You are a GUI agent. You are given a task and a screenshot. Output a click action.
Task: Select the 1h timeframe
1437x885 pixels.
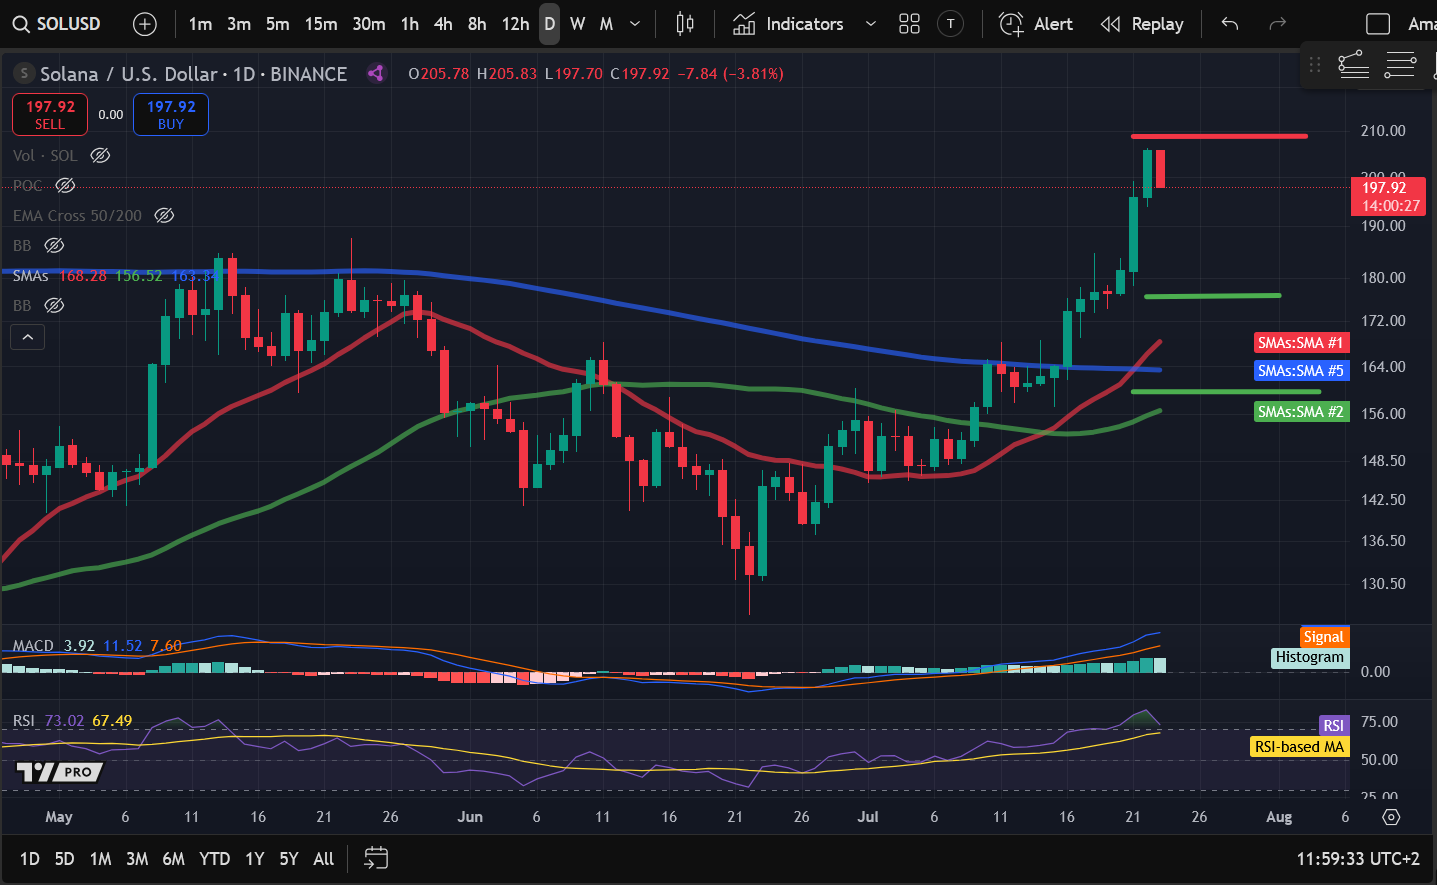tap(410, 24)
